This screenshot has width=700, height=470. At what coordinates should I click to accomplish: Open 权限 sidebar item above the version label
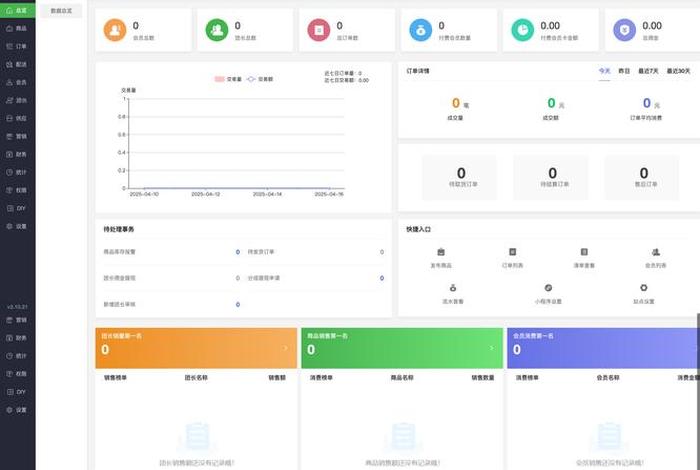pyautogui.click(x=17, y=190)
